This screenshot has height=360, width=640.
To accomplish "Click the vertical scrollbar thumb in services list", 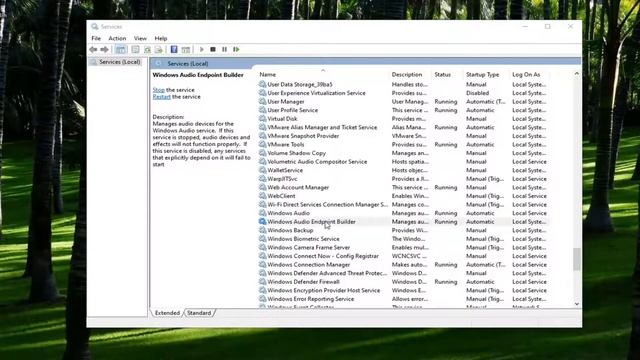I will click(576, 259).
